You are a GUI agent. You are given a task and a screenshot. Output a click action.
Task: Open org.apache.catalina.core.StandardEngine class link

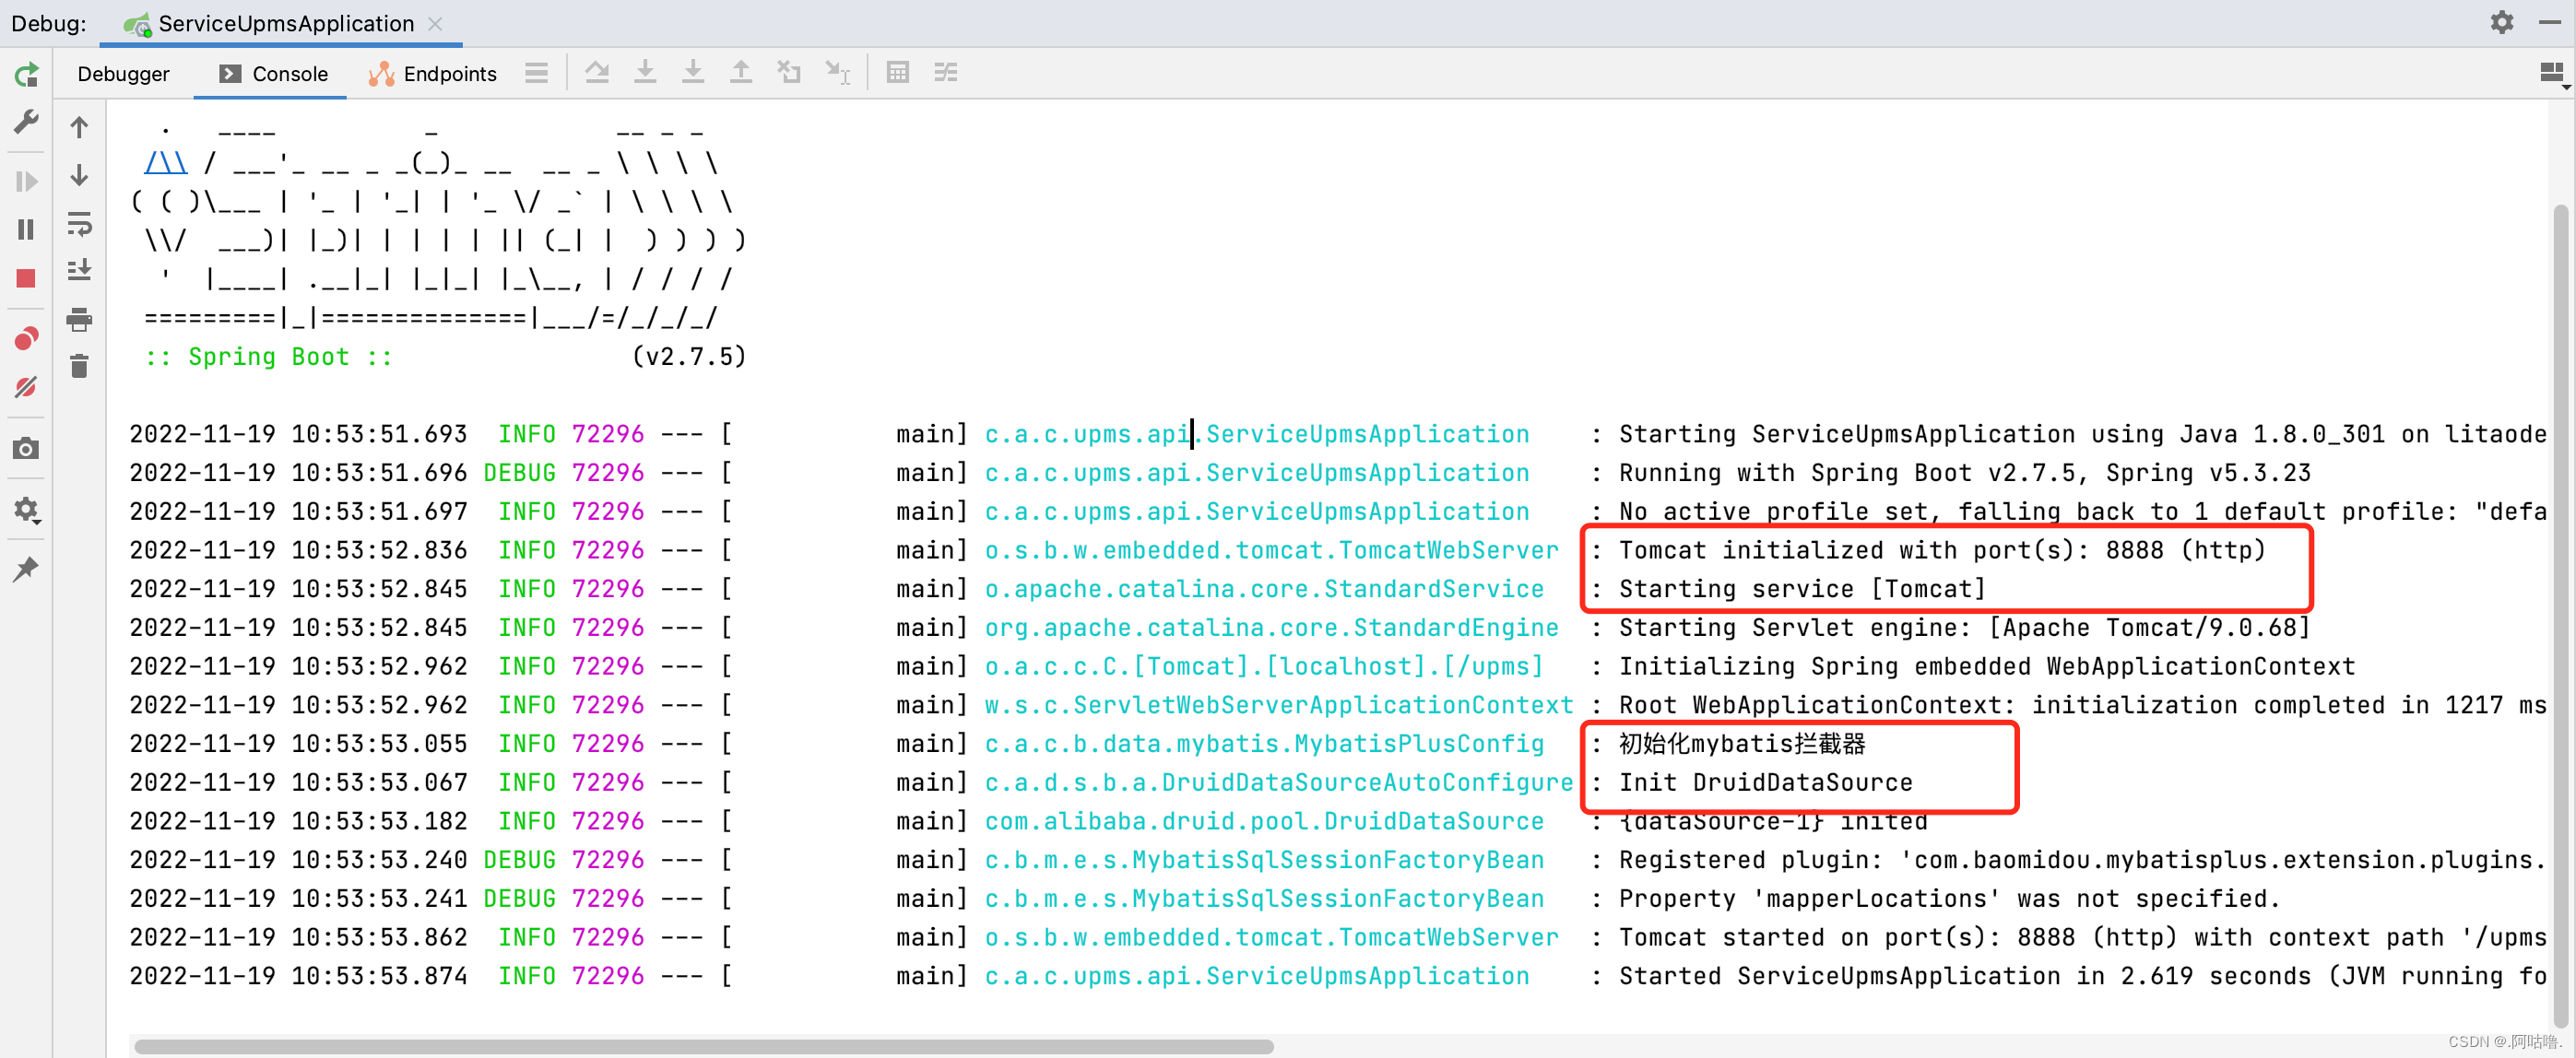(1271, 628)
